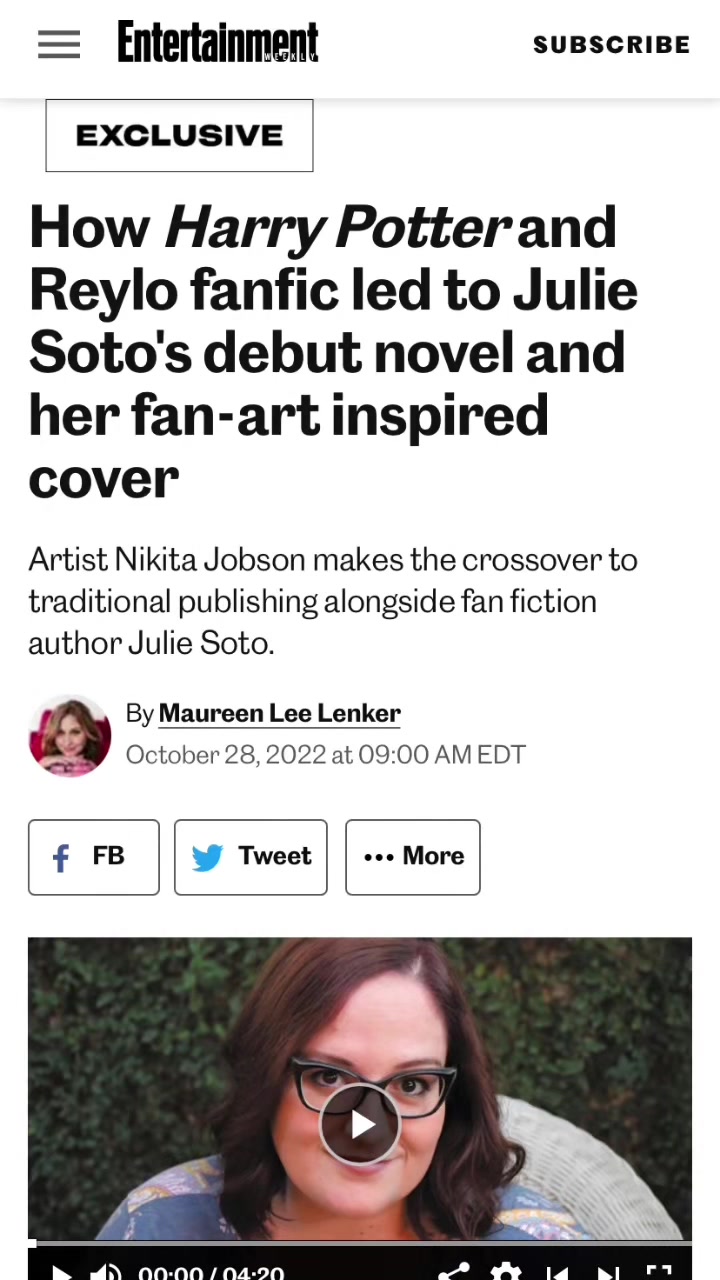720x1280 pixels.
Task: Click the video progress bar
Action: point(360,1243)
